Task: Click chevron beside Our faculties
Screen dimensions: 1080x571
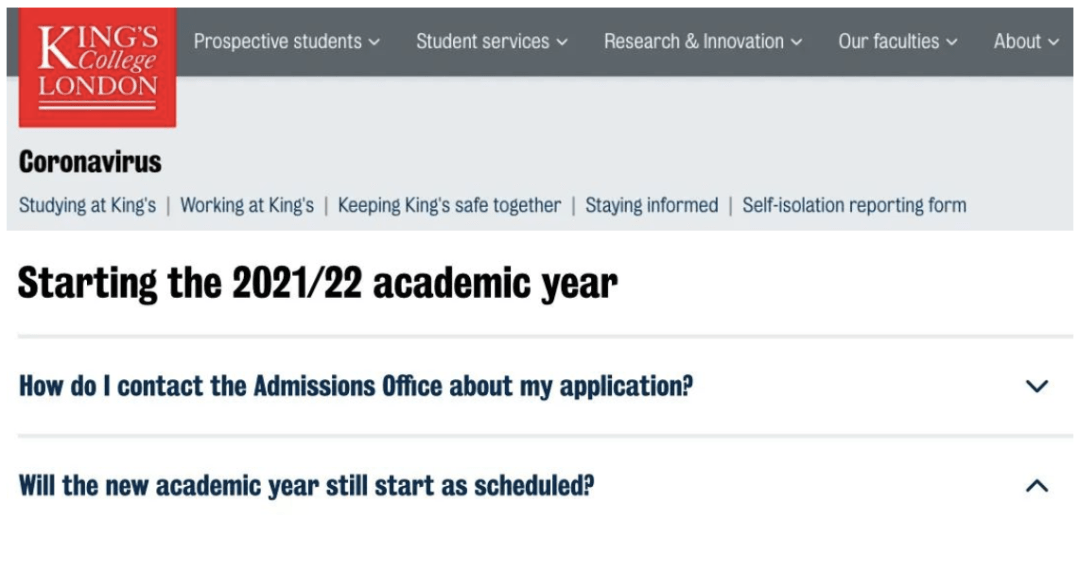Action: coord(952,42)
